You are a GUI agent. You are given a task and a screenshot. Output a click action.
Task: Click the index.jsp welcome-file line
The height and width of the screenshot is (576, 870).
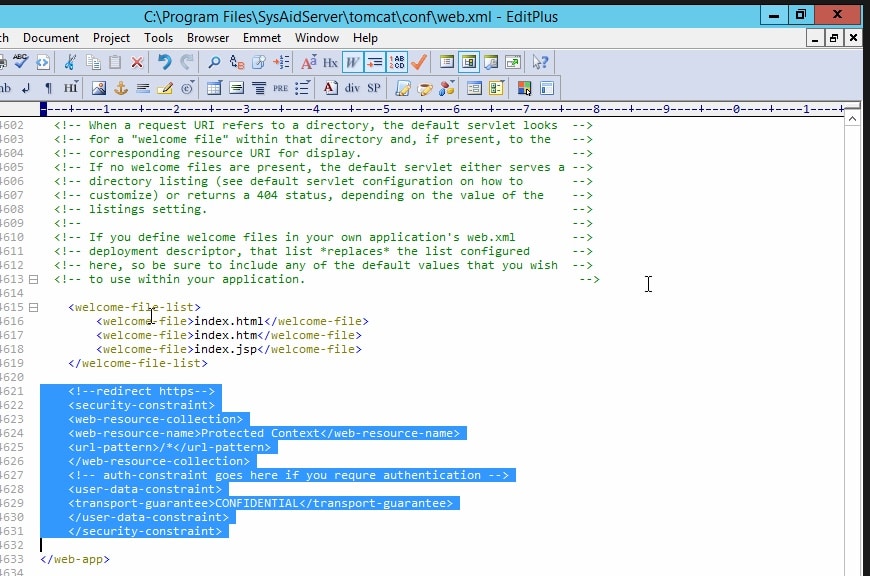tap(229, 349)
